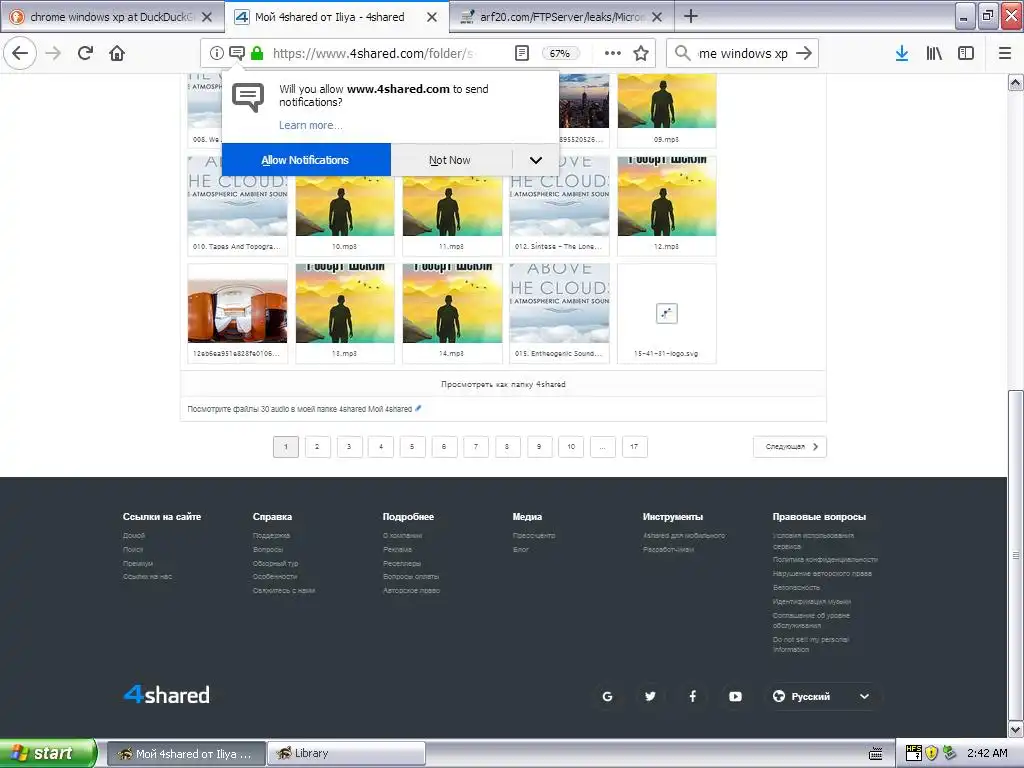Follow the Learn more link

tap(310, 125)
